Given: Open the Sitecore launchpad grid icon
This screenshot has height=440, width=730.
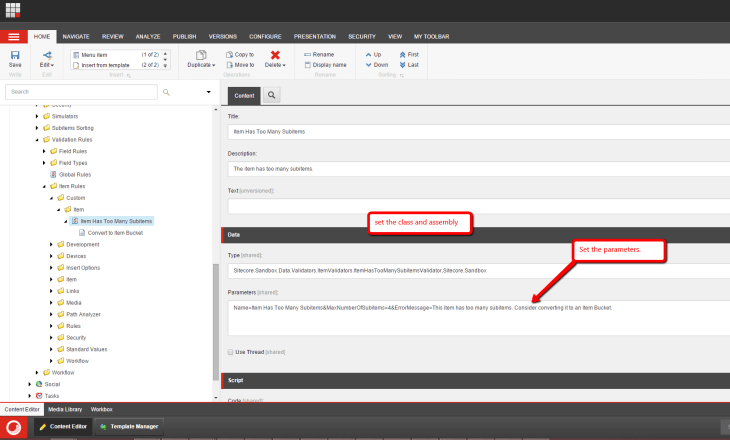Looking at the screenshot, I should point(13,9).
